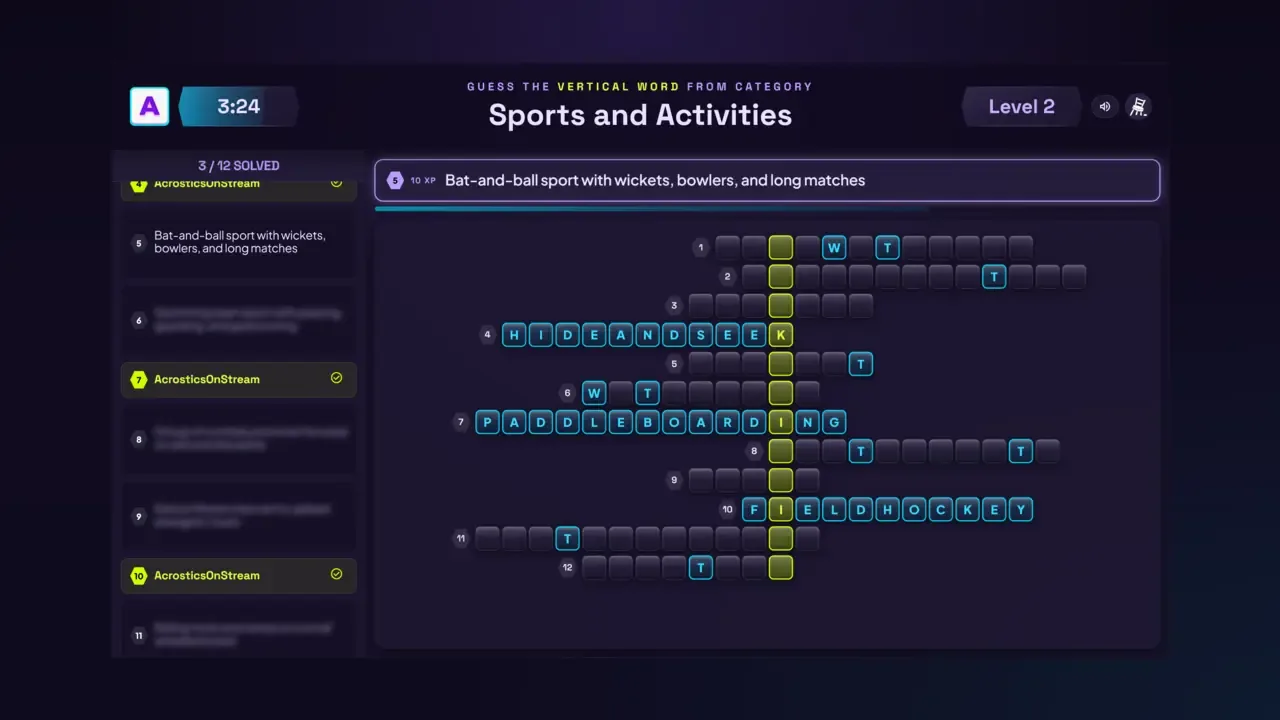Click row number 12 marker in grid
The height and width of the screenshot is (720, 1280).
click(x=568, y=567)
